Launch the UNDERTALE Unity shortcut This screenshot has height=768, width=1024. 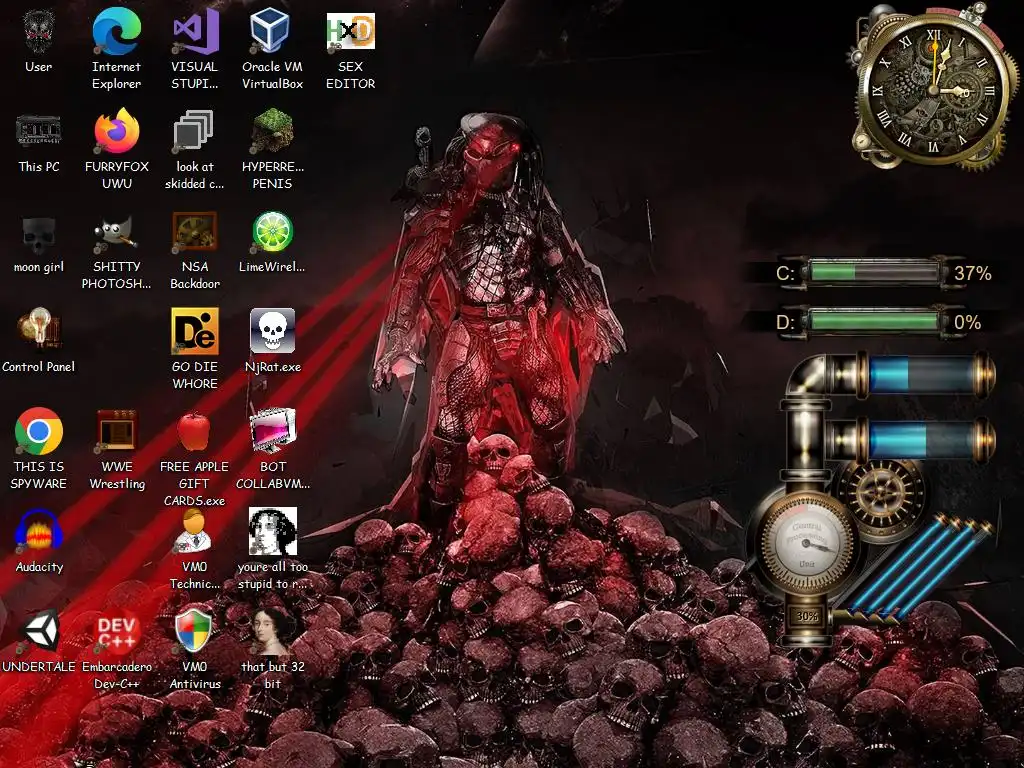pyautogui.click(x=39, y=643)
